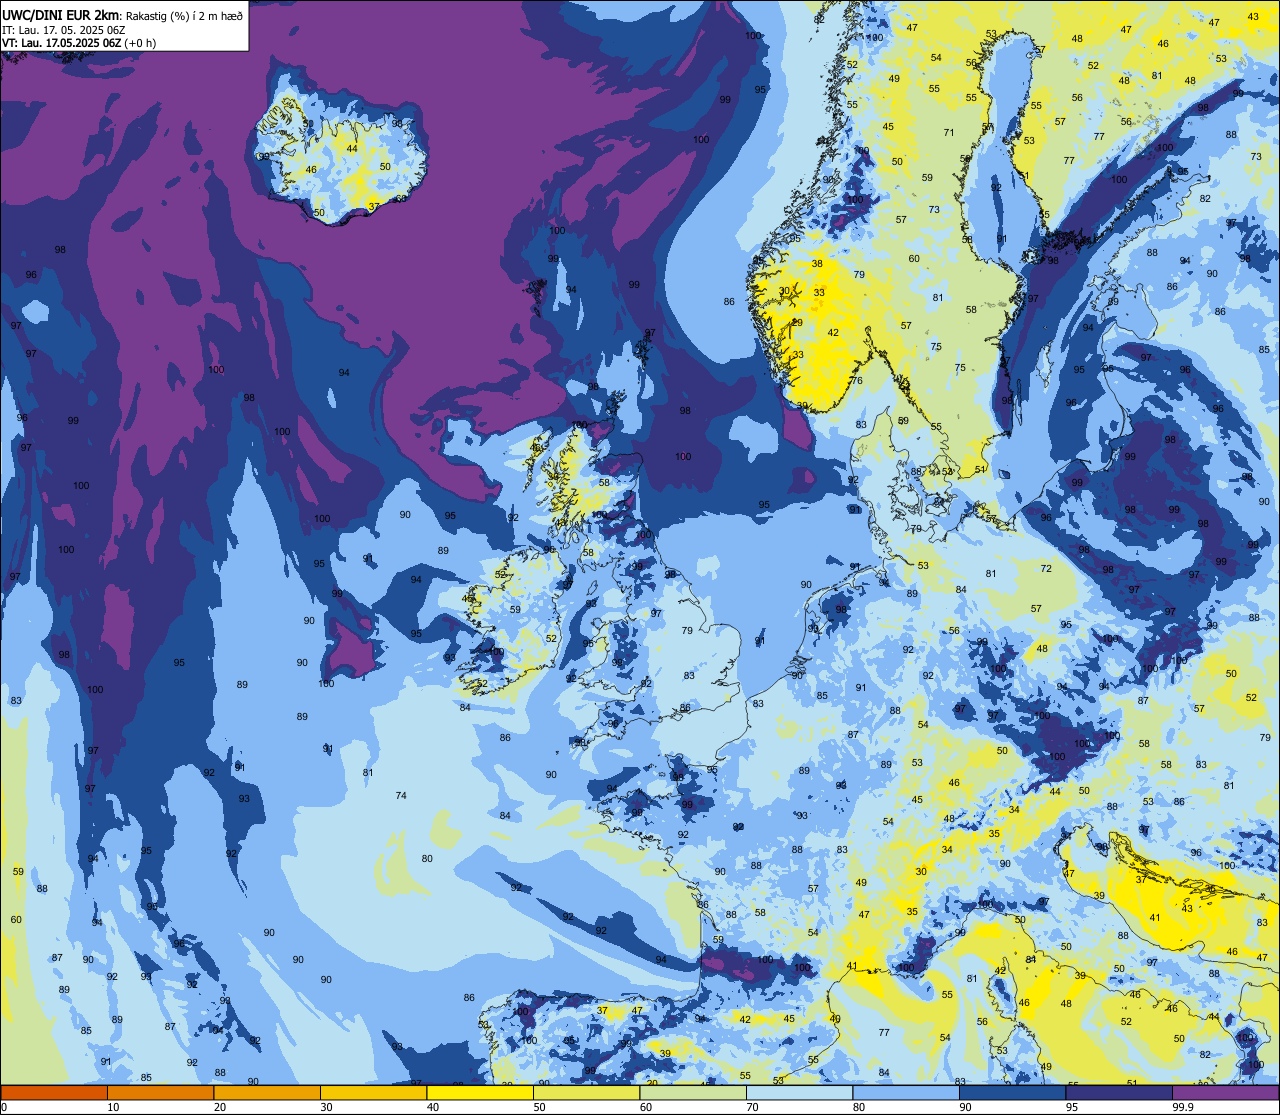1280x1115 pixels.
Task: Click the 20–30 legend color segment
Action: point(267,1093)
